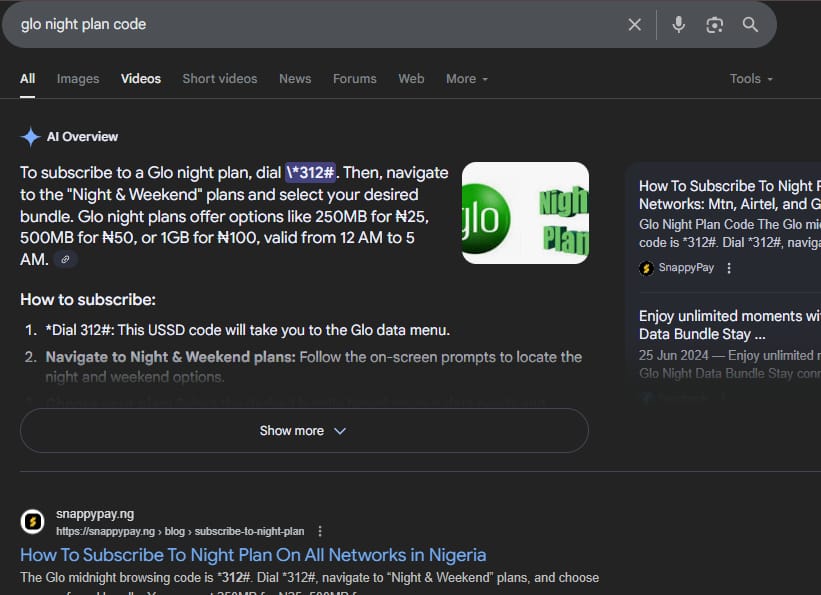821x595 pixels.
Task: Expand the More search filters dropdown
Action: pos(467,79)
